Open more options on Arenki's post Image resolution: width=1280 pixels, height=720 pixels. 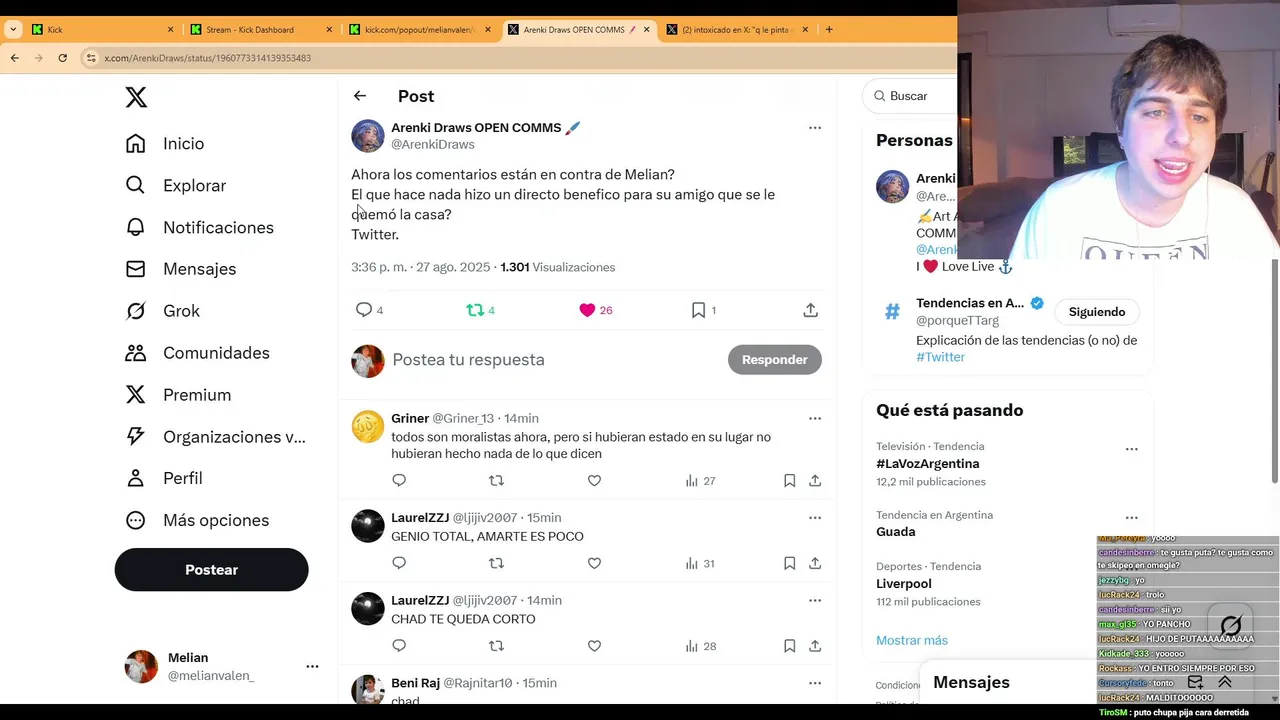pyautogui.click(x=815, y=128)
